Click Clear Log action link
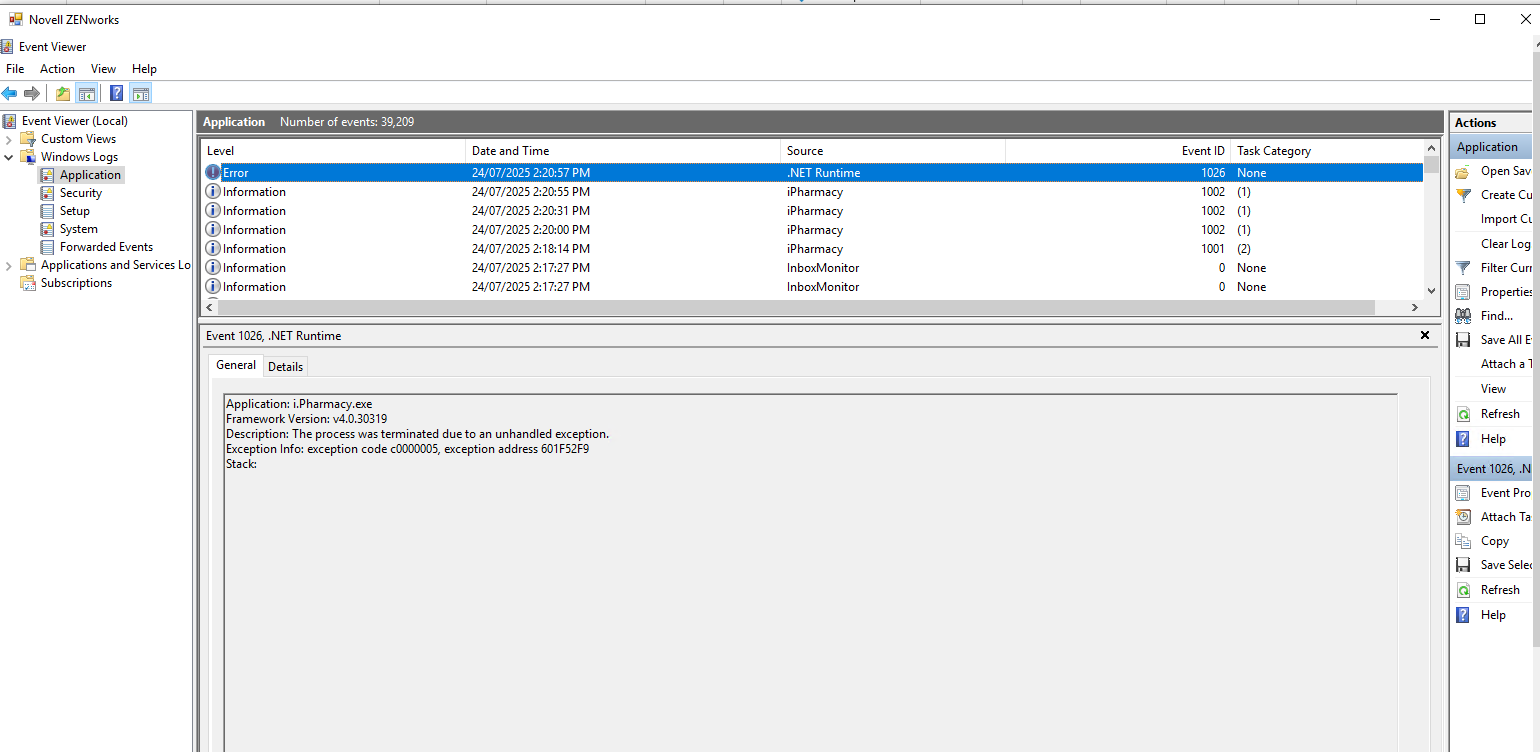The height and width of the screenshot is (752, 1540). coord(1505,244)
